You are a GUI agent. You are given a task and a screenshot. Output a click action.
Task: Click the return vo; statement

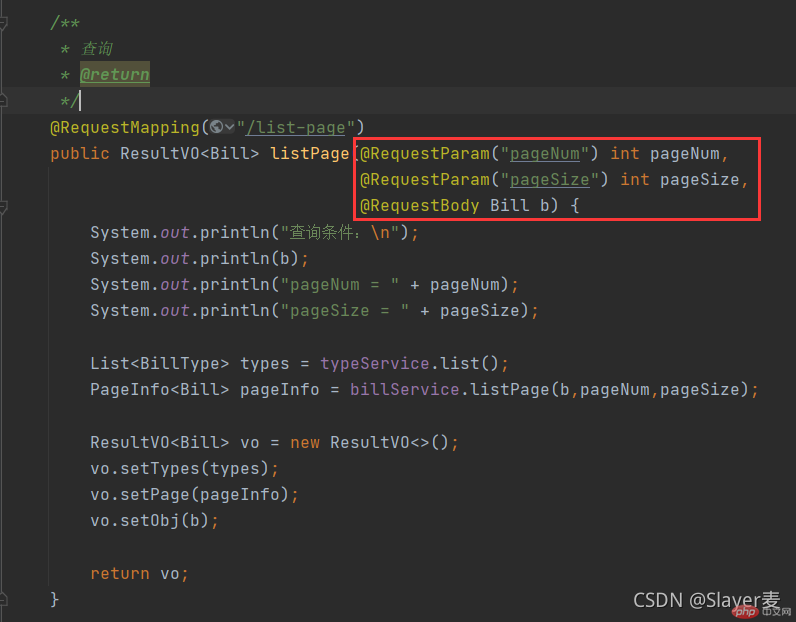(x=139, y=573)
